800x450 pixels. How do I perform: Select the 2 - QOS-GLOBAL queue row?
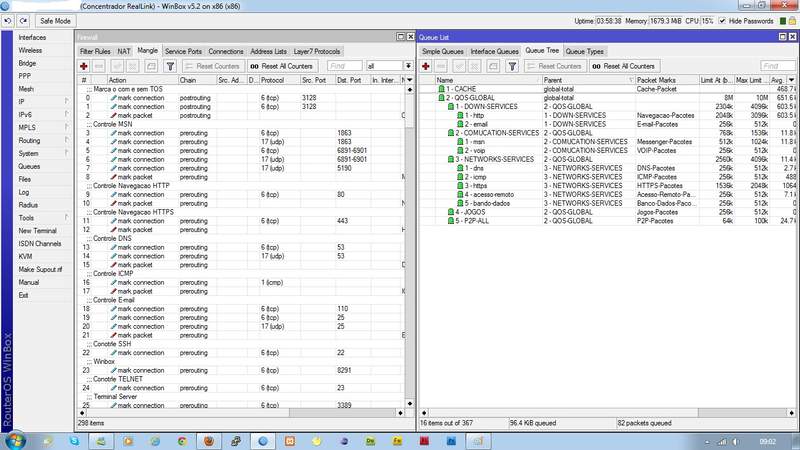[x=607, y=97]
